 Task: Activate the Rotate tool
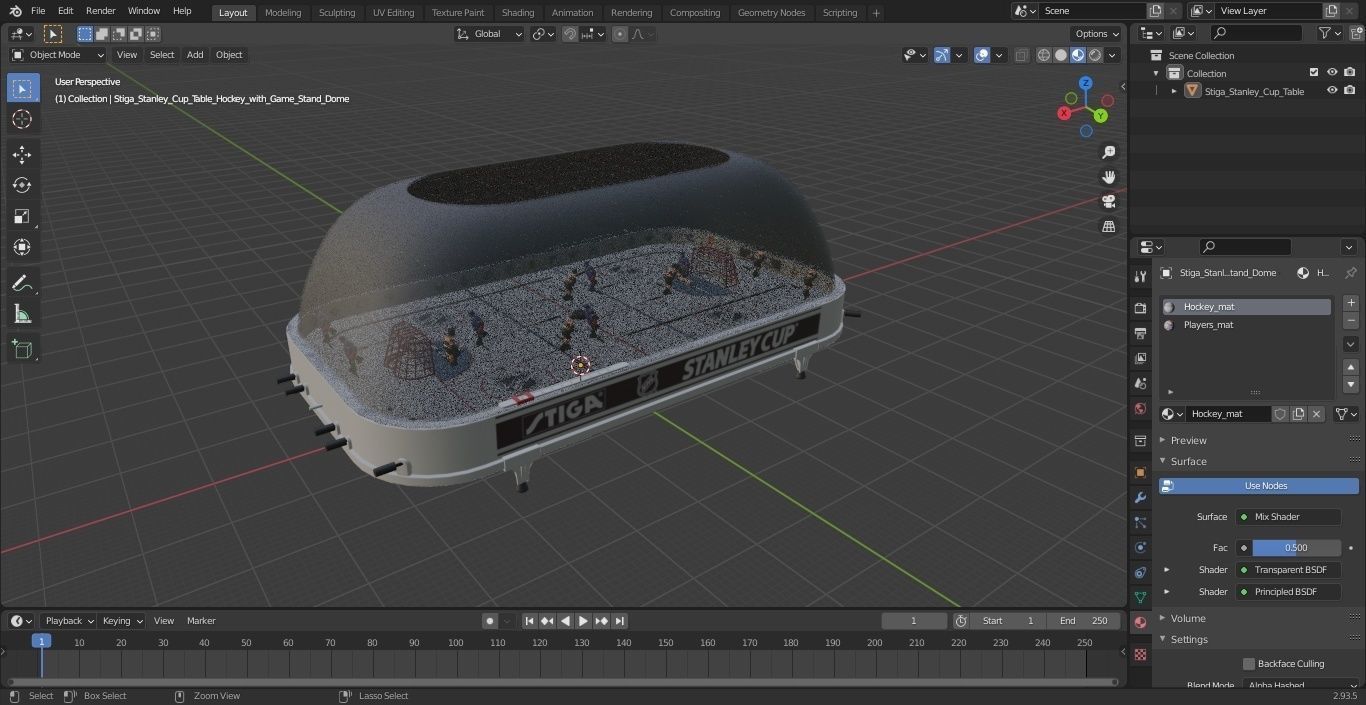click(x=22, y=185)
